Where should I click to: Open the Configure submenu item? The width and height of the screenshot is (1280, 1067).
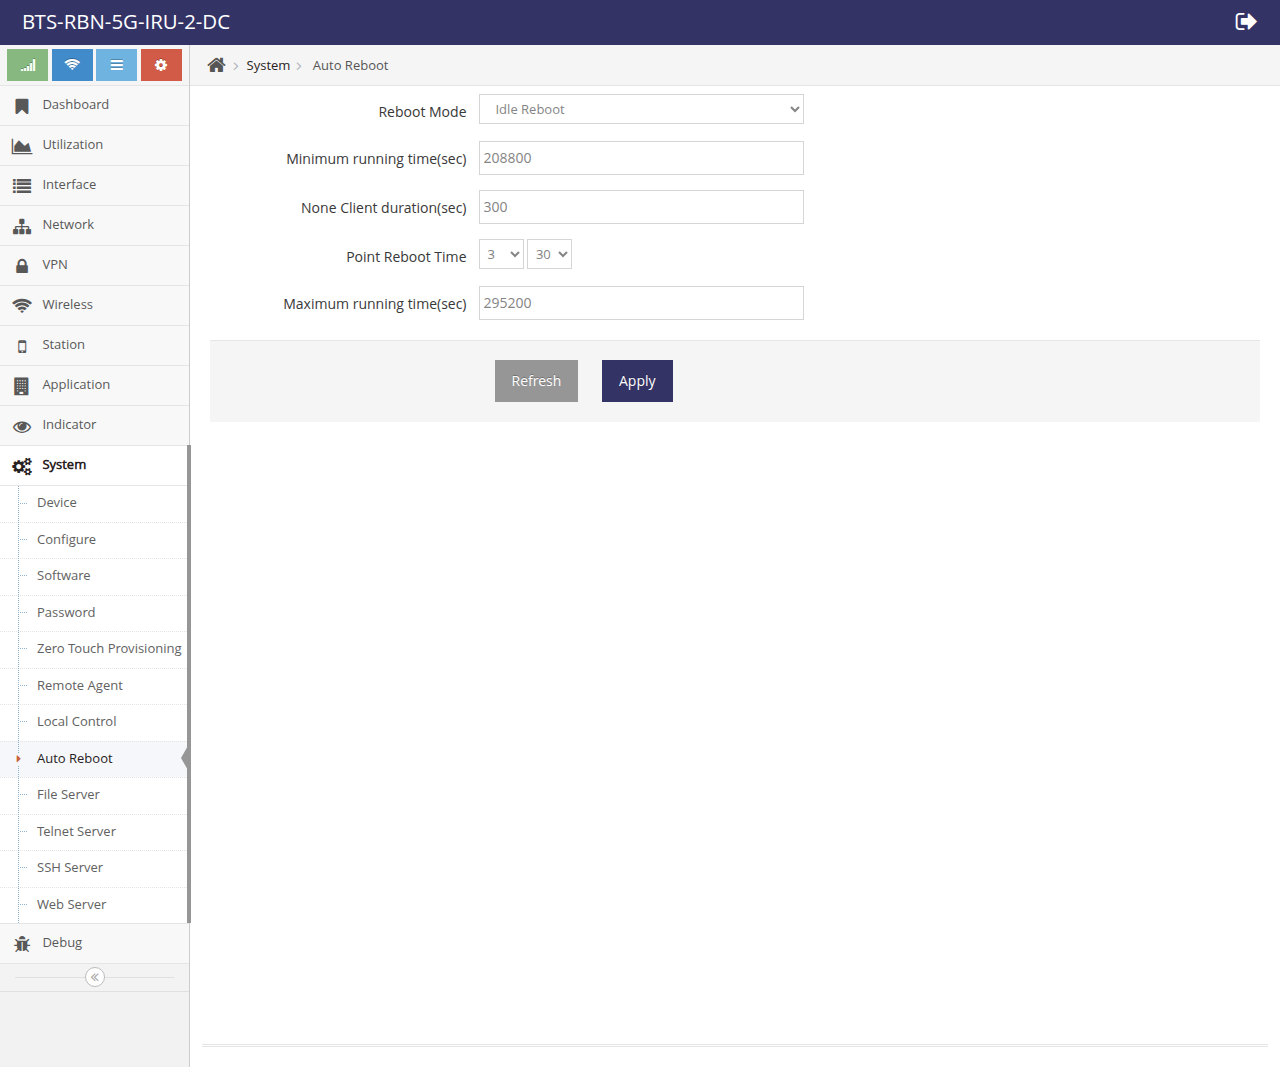(94, 540)
